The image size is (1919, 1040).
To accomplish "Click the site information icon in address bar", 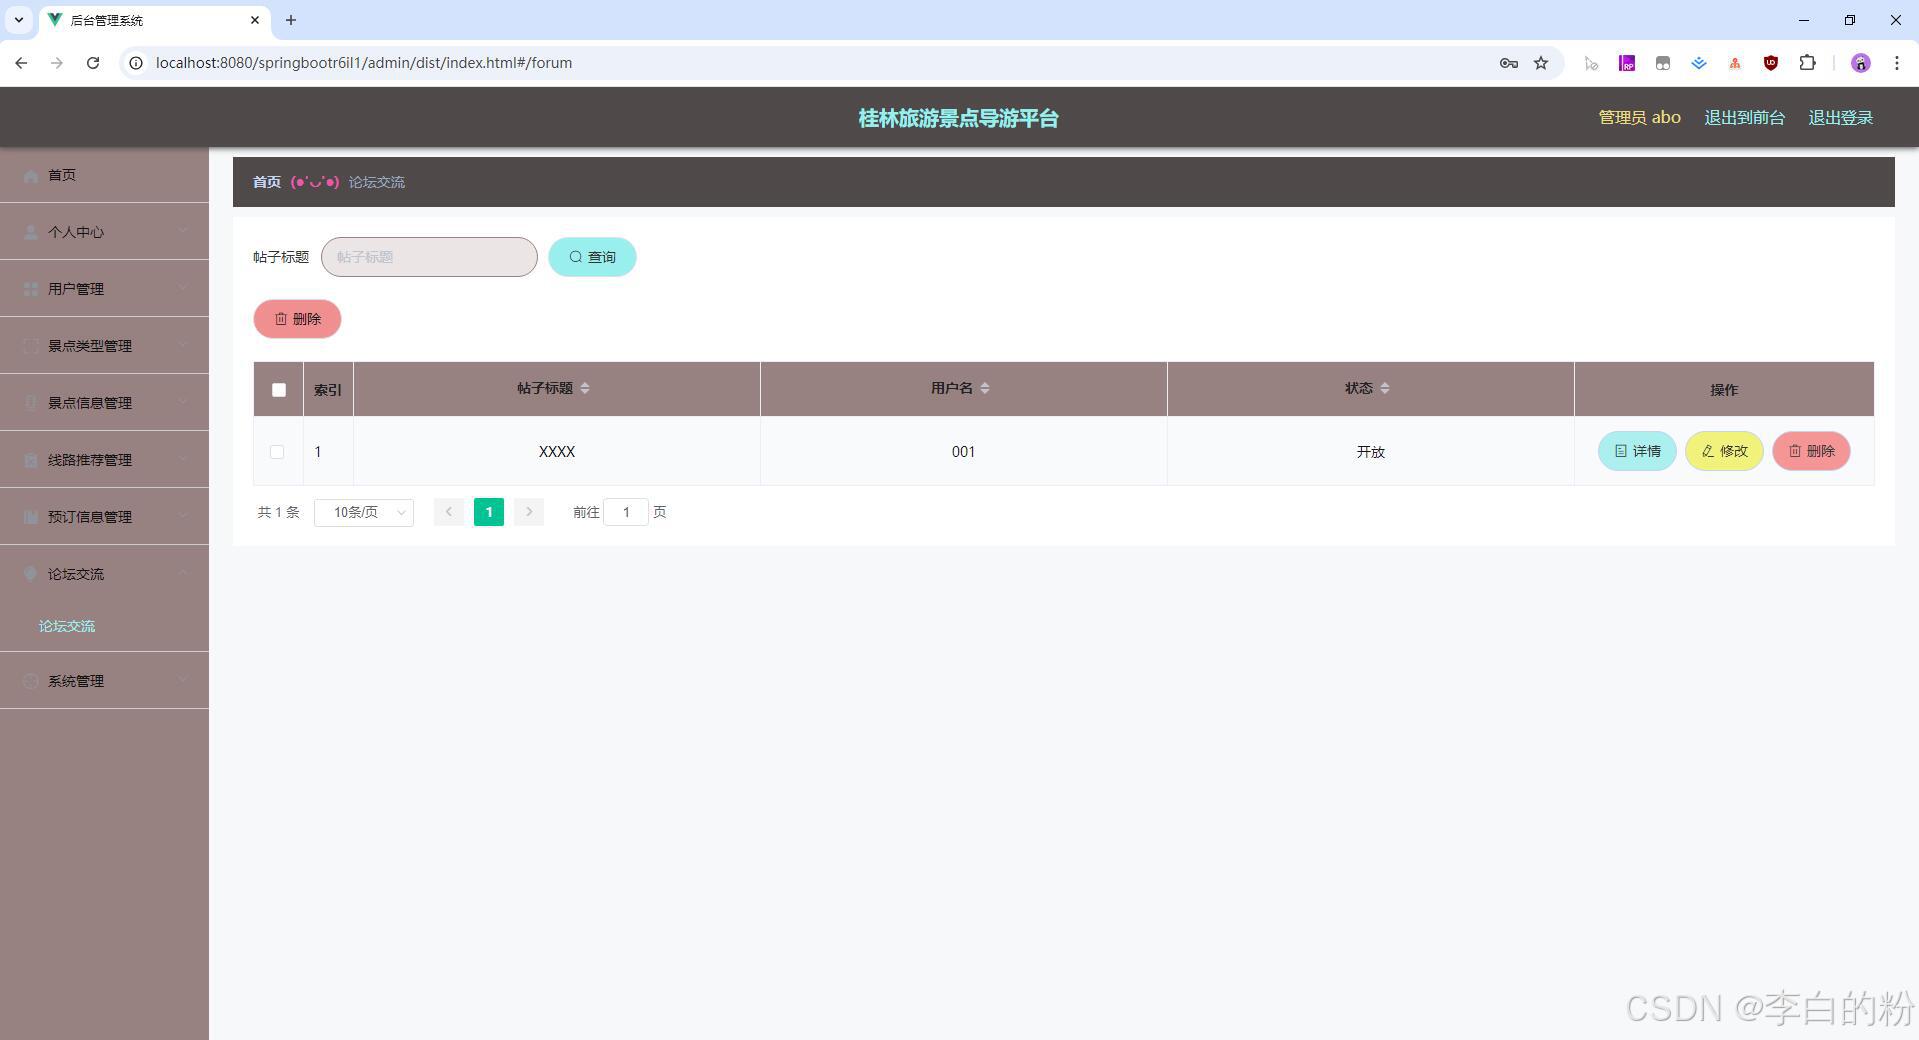I will click(136, 63).
